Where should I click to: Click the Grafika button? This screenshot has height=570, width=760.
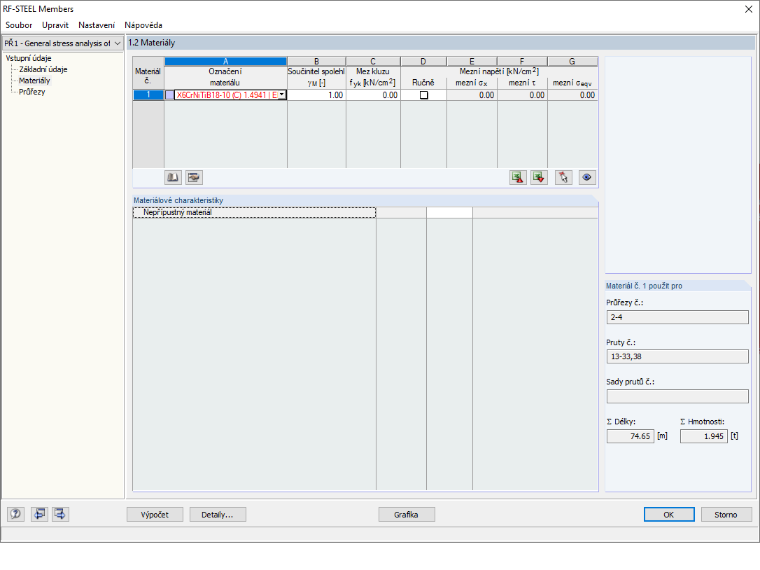406,515
